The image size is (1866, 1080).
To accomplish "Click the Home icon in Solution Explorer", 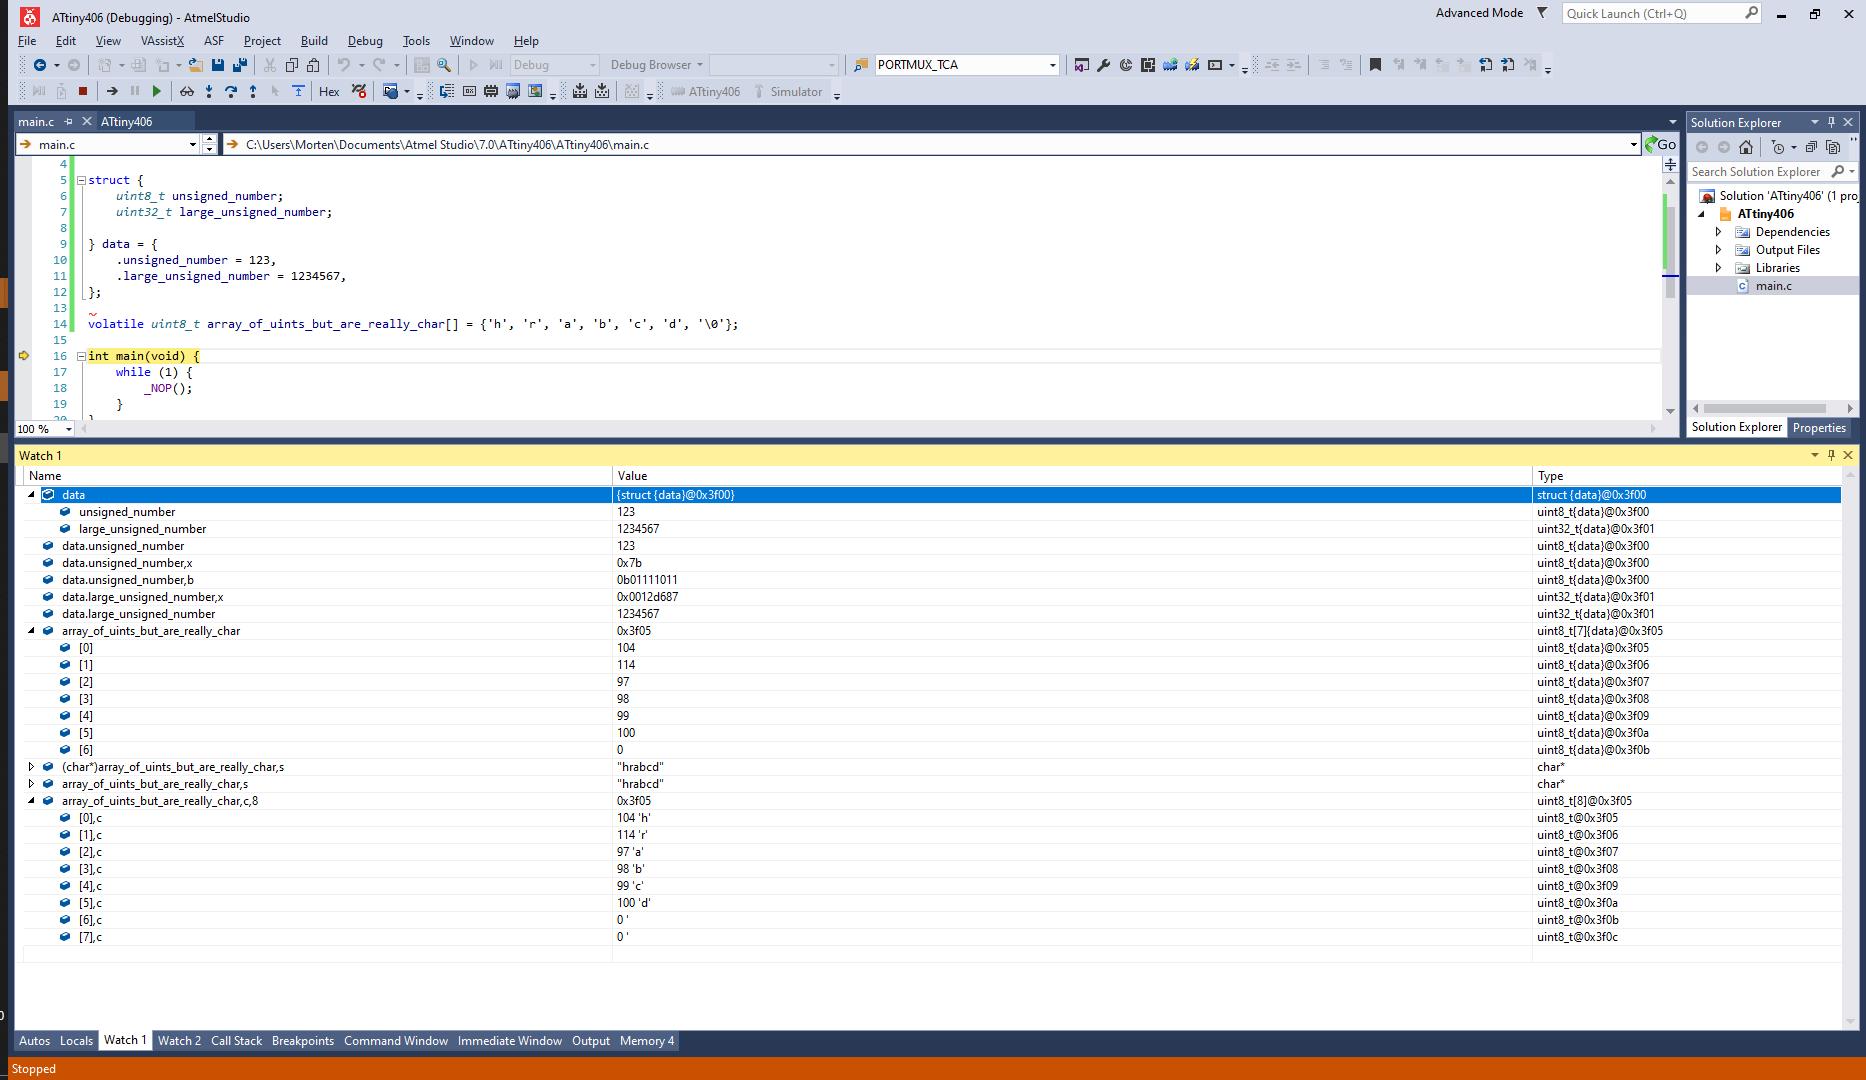I will (1746, 147).
